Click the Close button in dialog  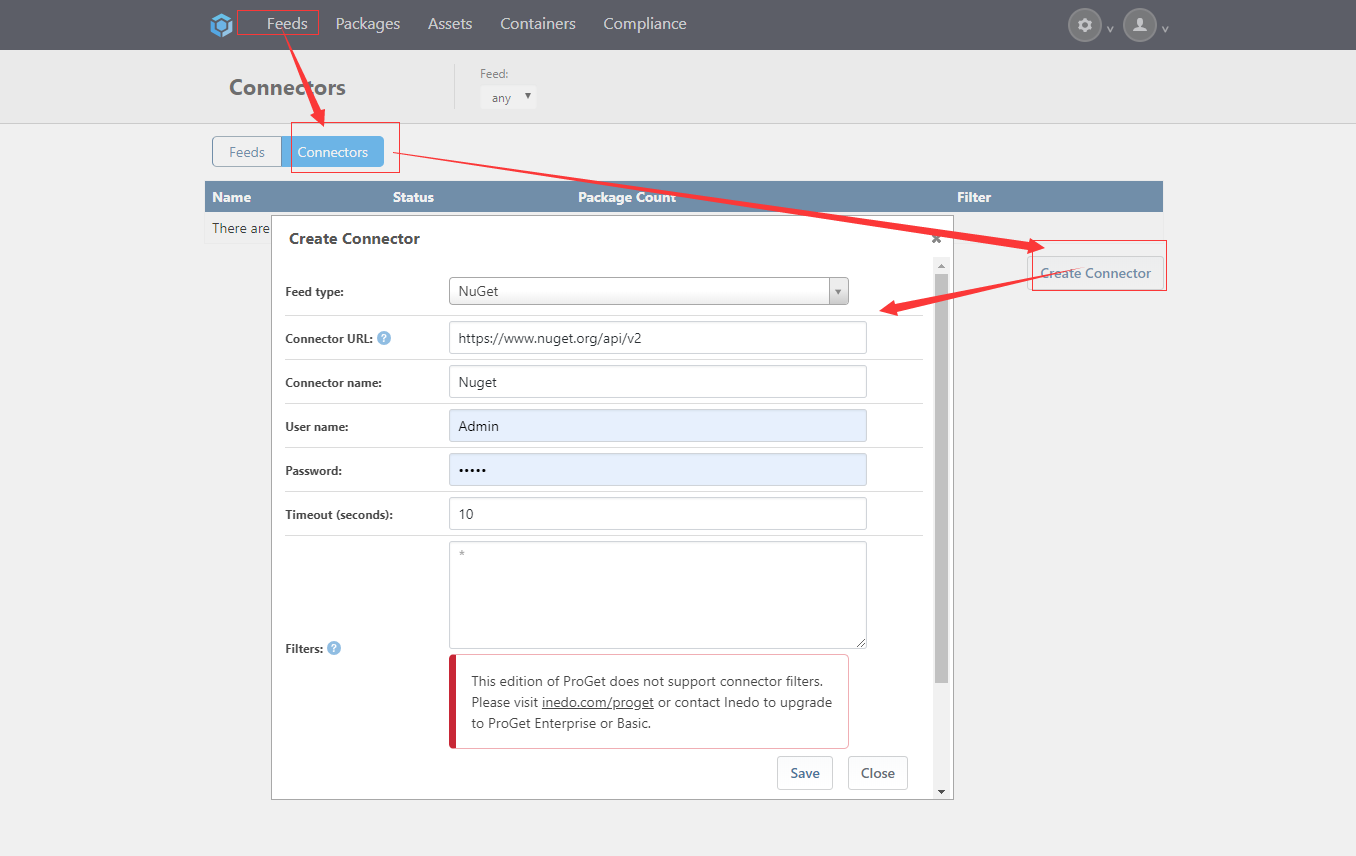click(878, 773)
